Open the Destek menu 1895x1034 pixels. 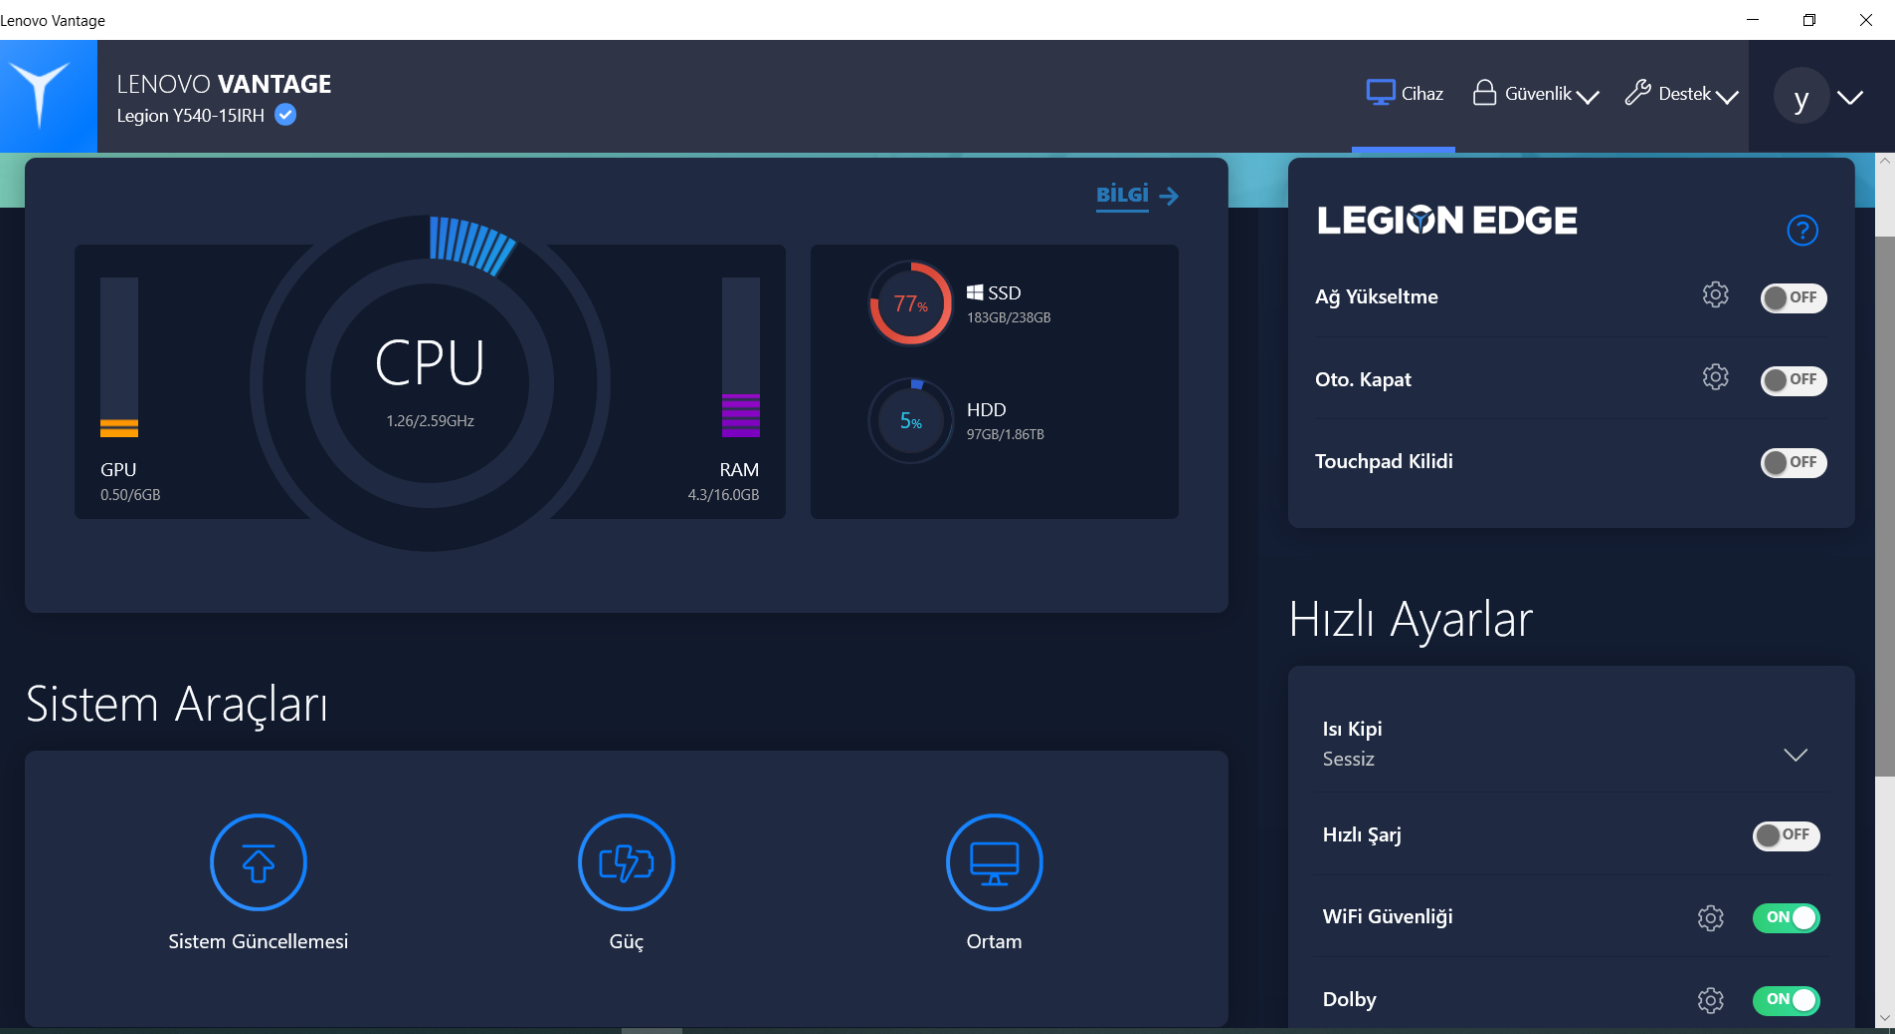pyautogui.click(x=1681, y=94)
